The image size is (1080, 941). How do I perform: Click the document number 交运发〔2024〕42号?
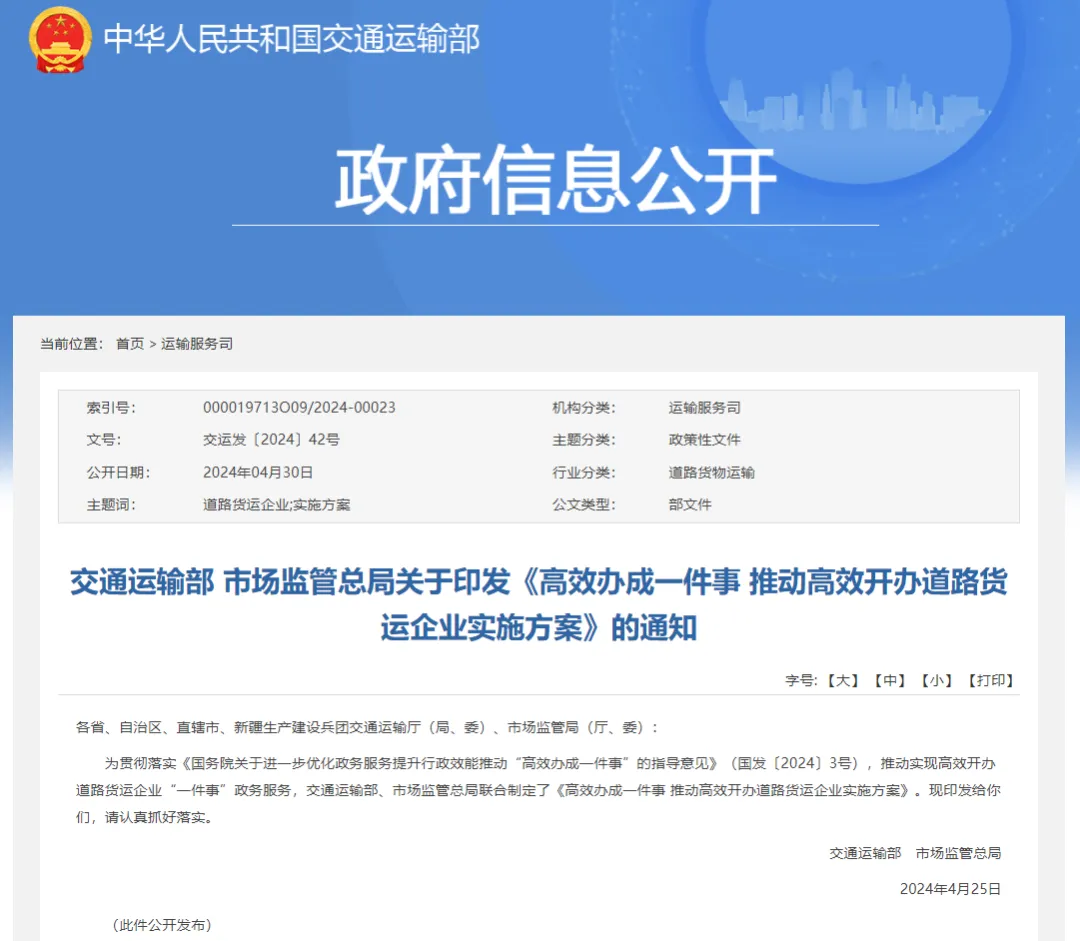271,439
